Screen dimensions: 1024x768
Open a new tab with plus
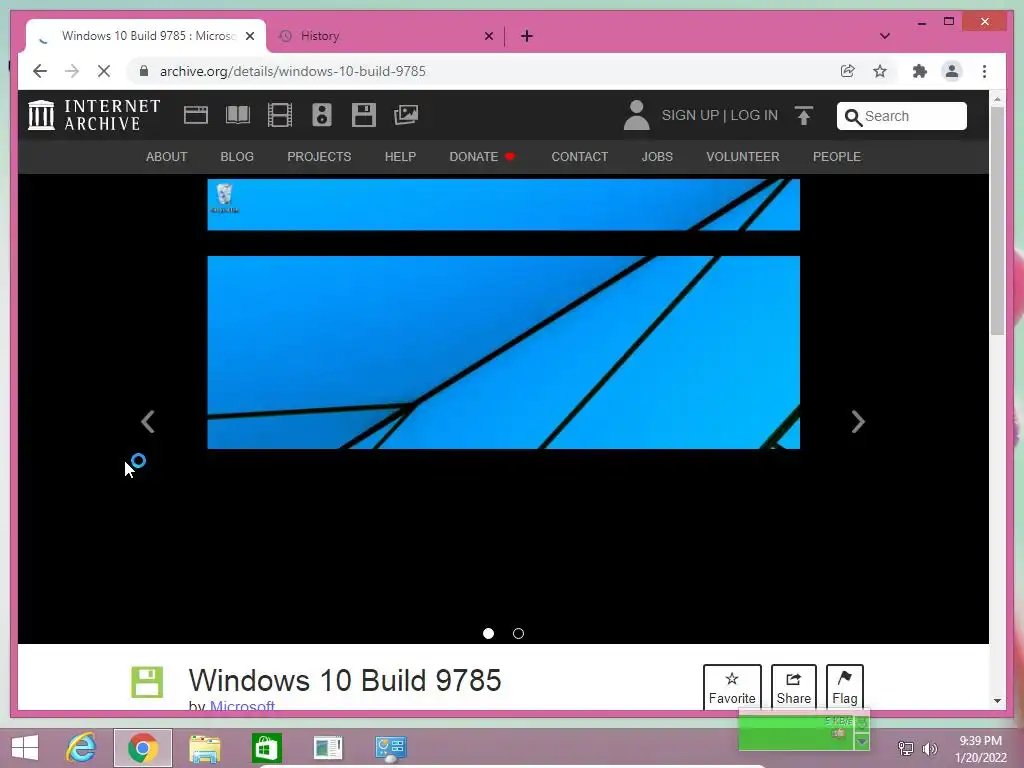526,36
